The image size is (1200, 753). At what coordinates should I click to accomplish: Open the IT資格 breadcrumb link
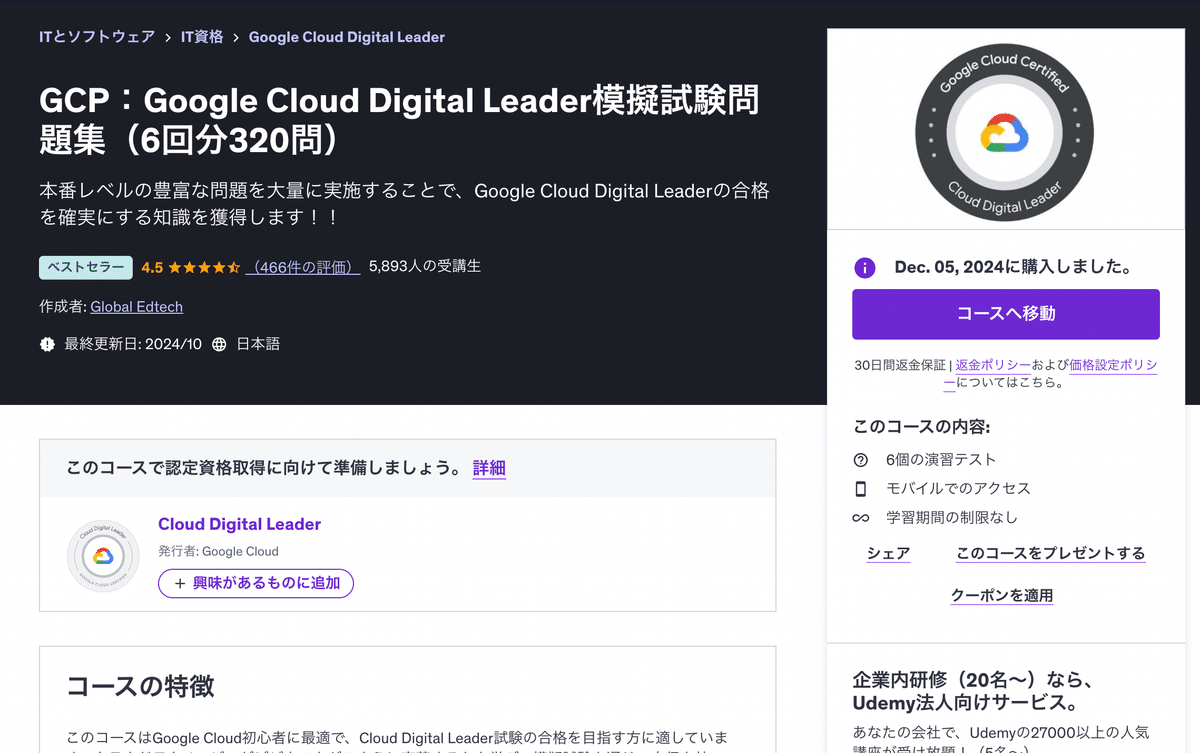[202, 37]
